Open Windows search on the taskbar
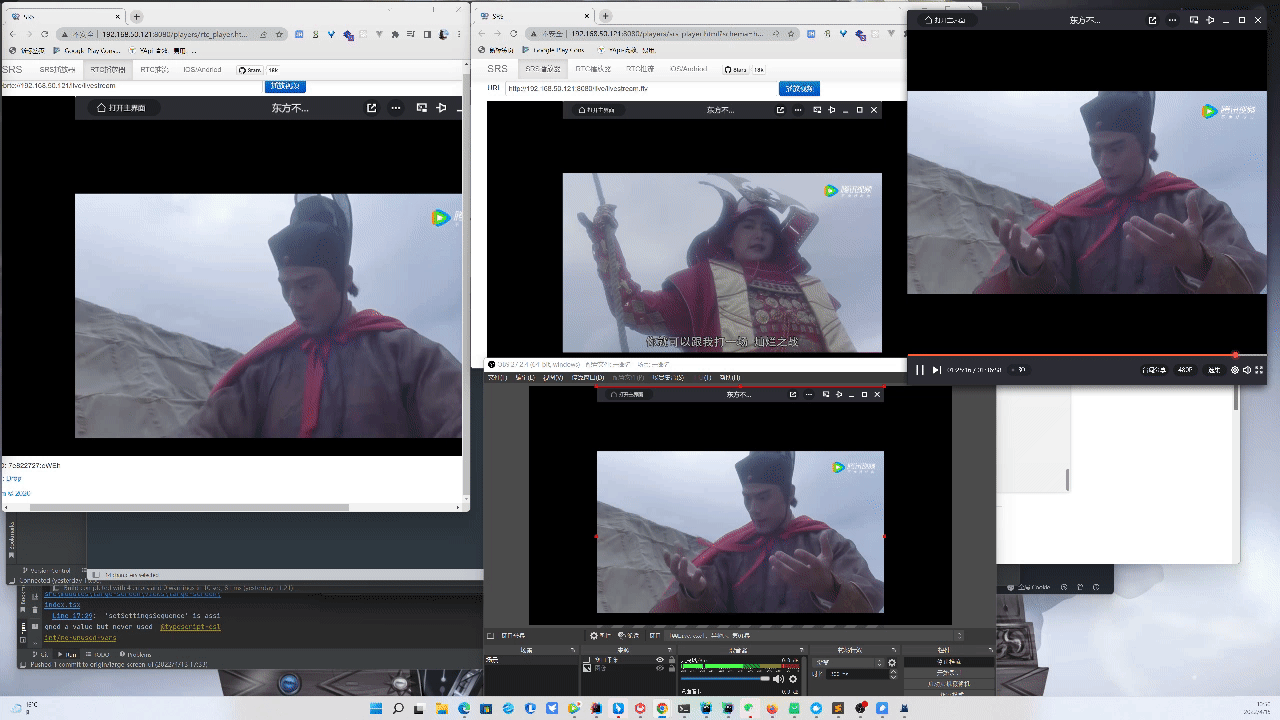This screenshot has width=1280, height=720. tap(398, 708)
